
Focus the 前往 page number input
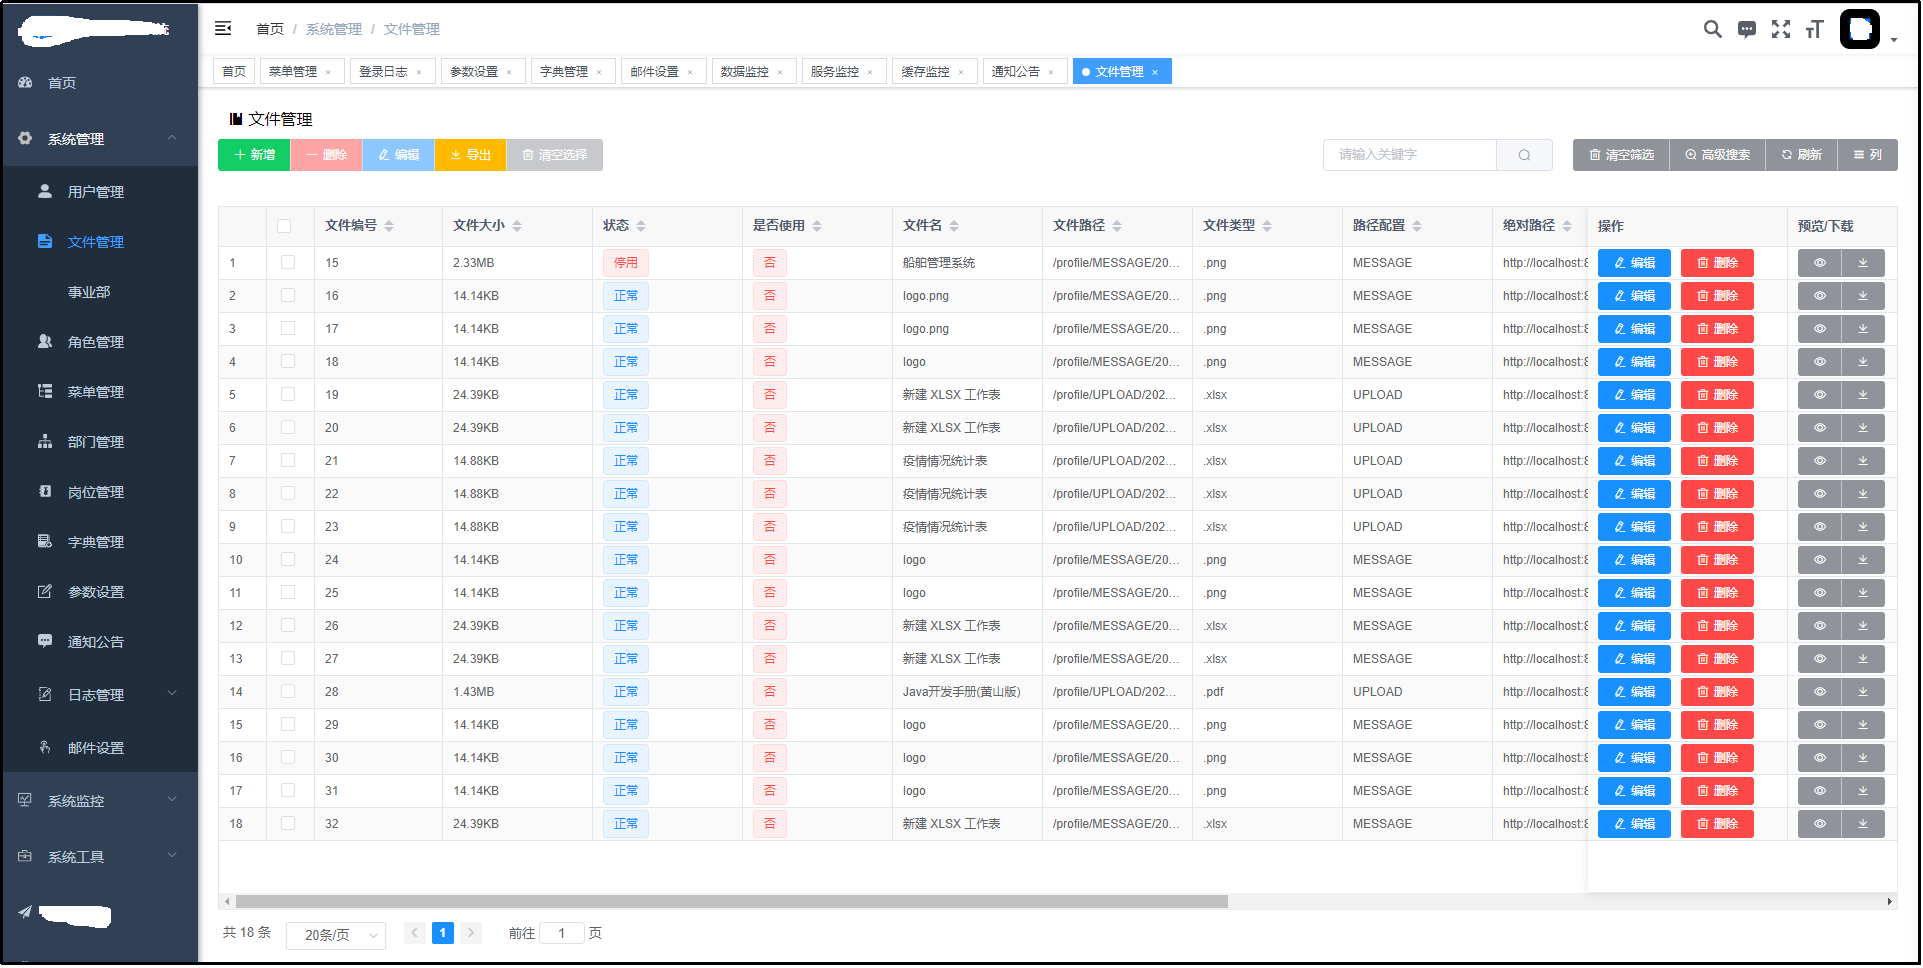562,933
